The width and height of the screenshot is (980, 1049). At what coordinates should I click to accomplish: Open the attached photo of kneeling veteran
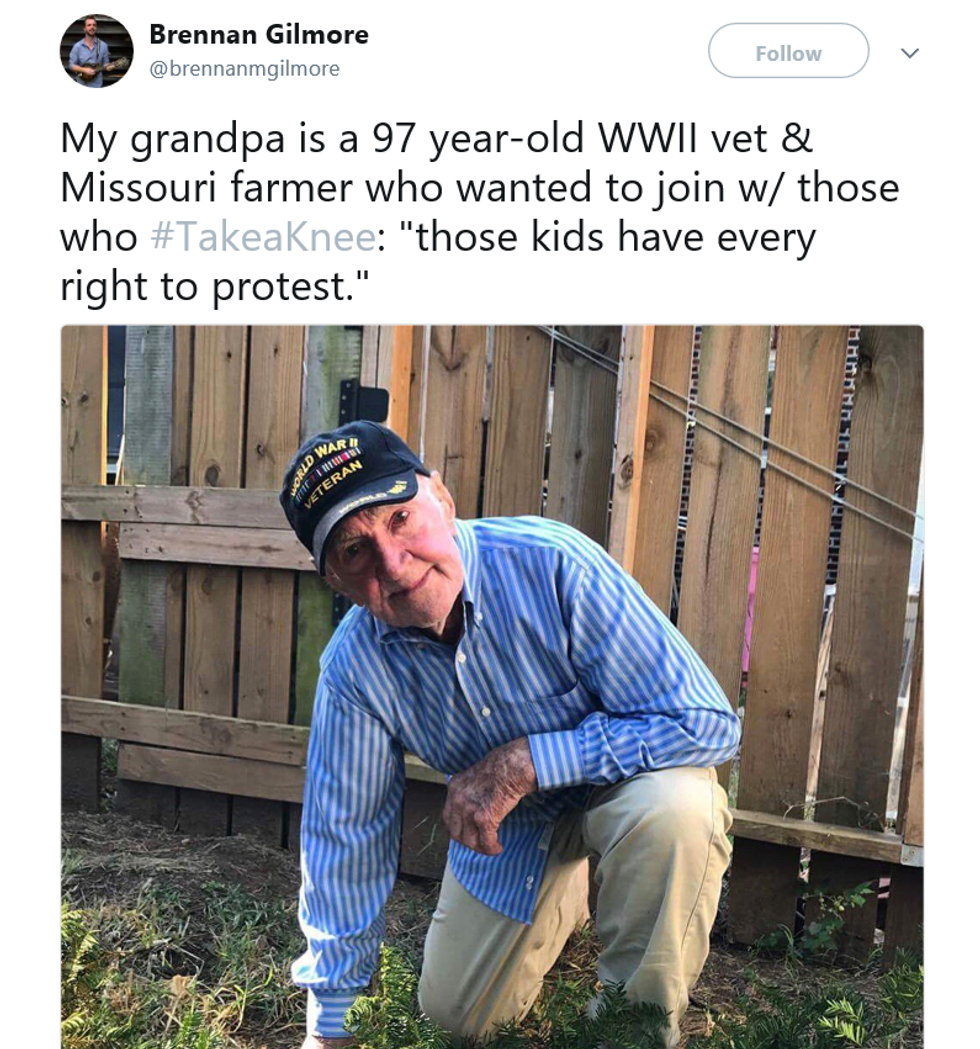492,687
